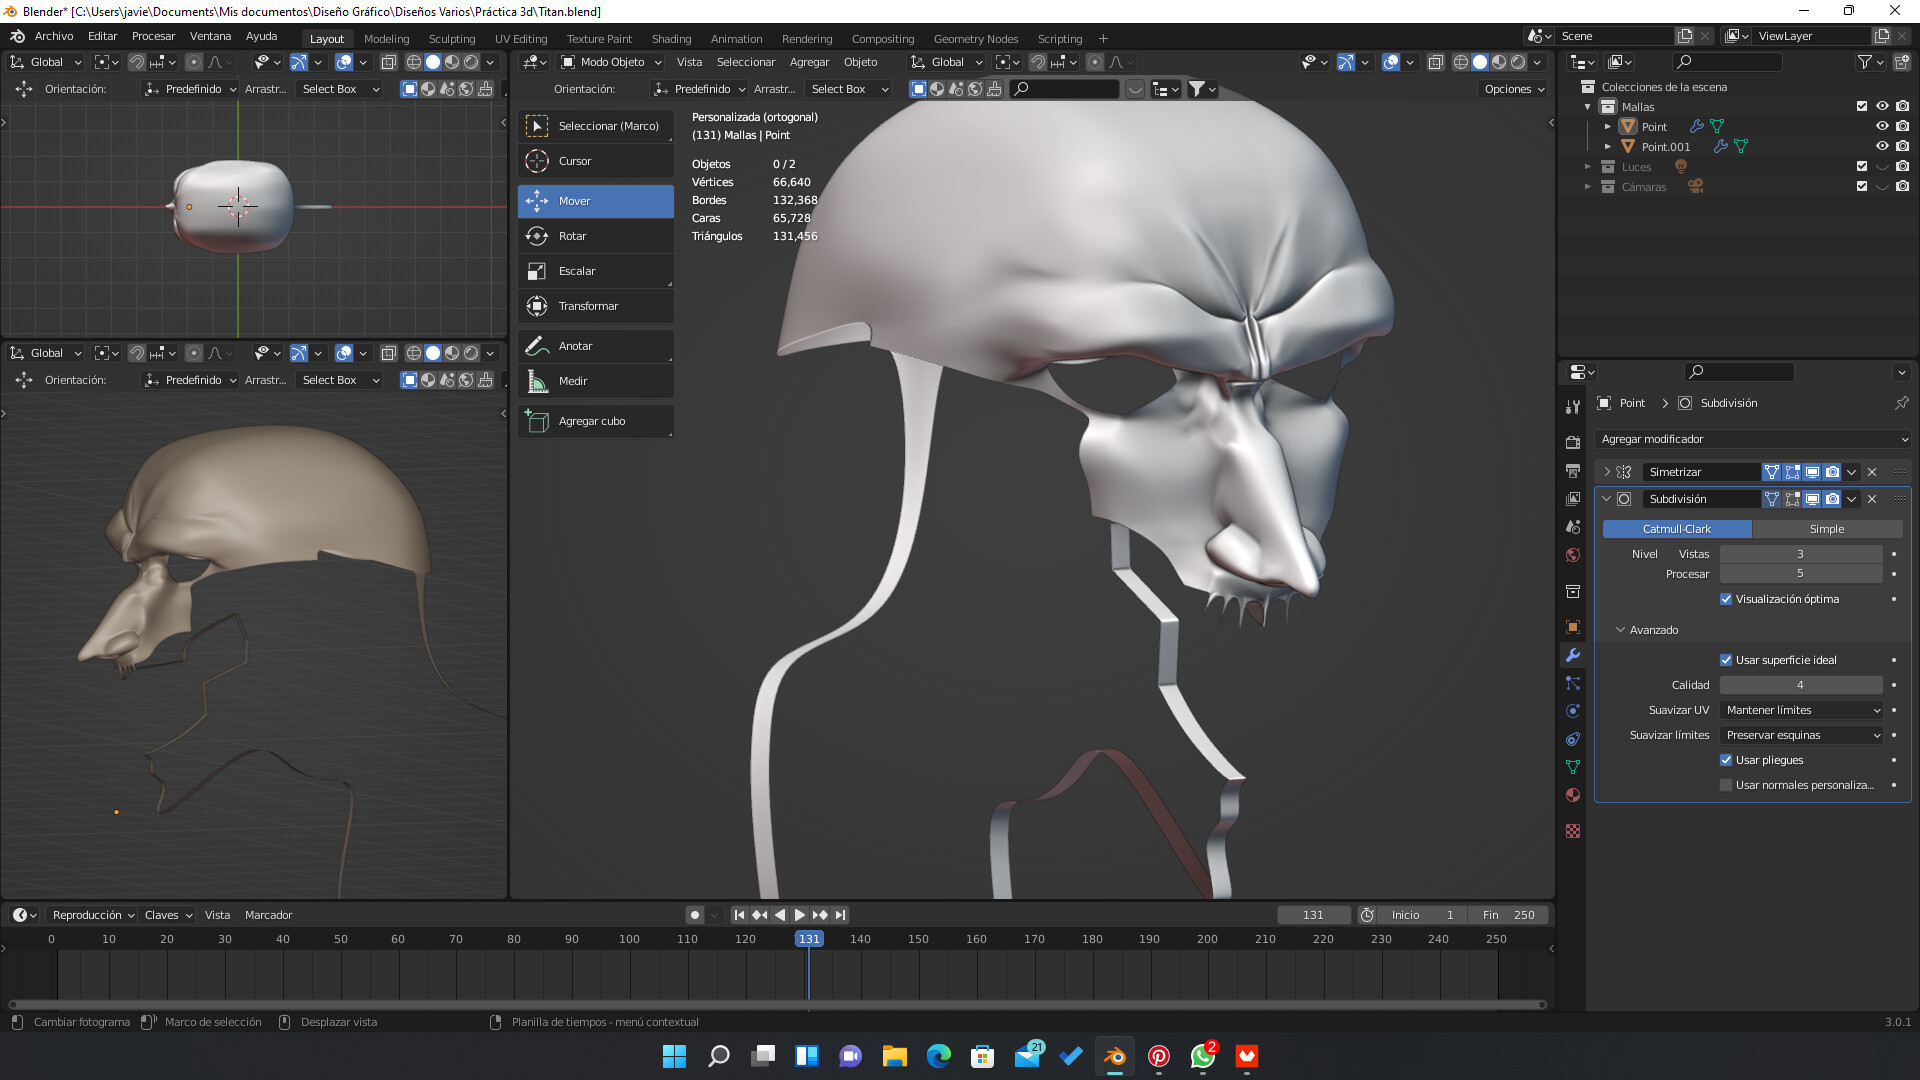Toggle the Luces collection checkbox
The width and height of the screenshot is (1920, 1080).
coord(1862,166)
